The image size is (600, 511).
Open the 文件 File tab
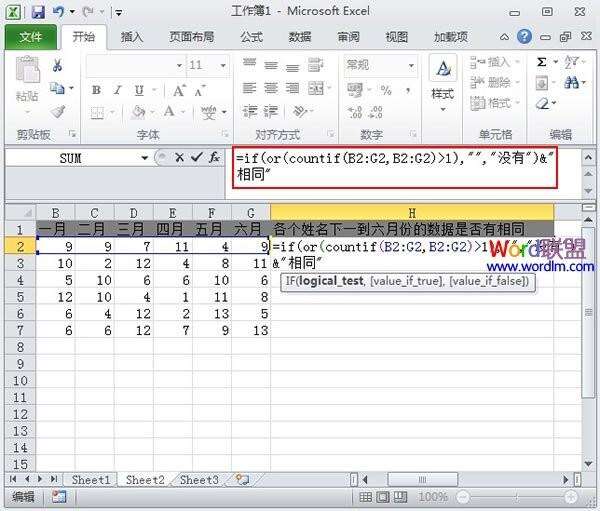coord(31,37)
